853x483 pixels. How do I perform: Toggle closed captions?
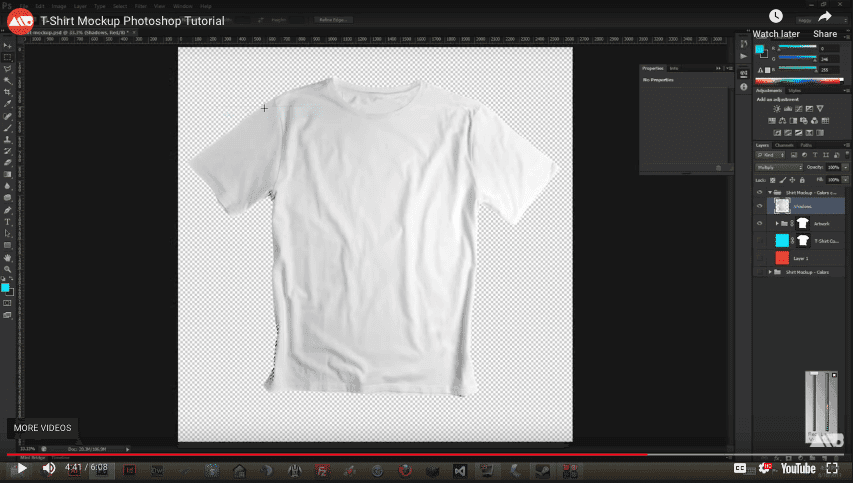(x=740, y=468)
